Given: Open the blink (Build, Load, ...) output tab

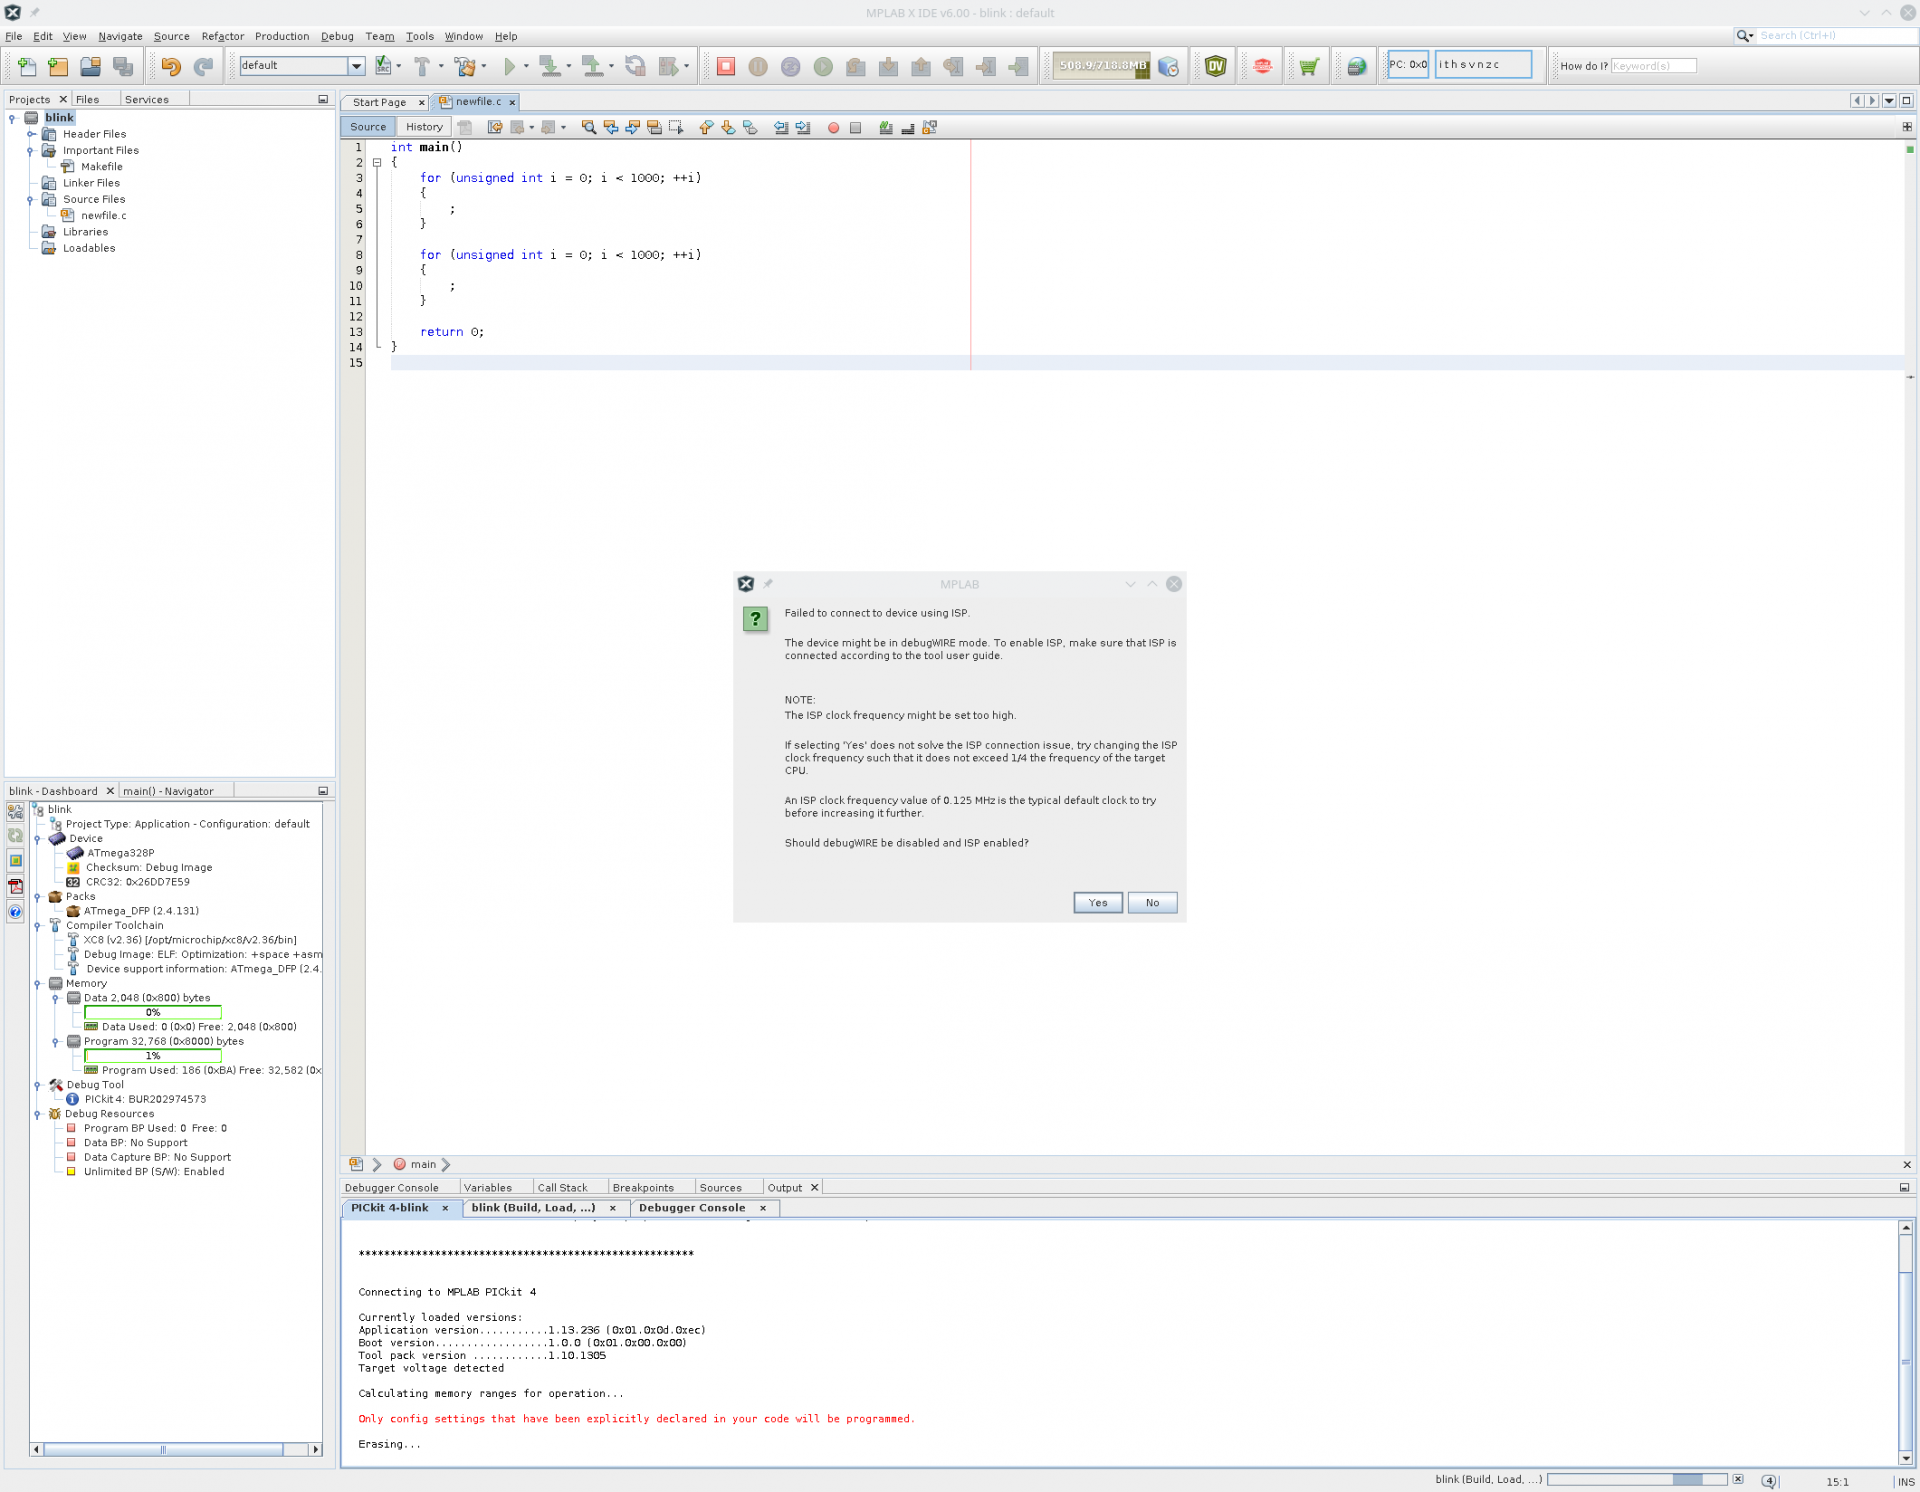Looking at the screenshot, I should click(533, 1208).
